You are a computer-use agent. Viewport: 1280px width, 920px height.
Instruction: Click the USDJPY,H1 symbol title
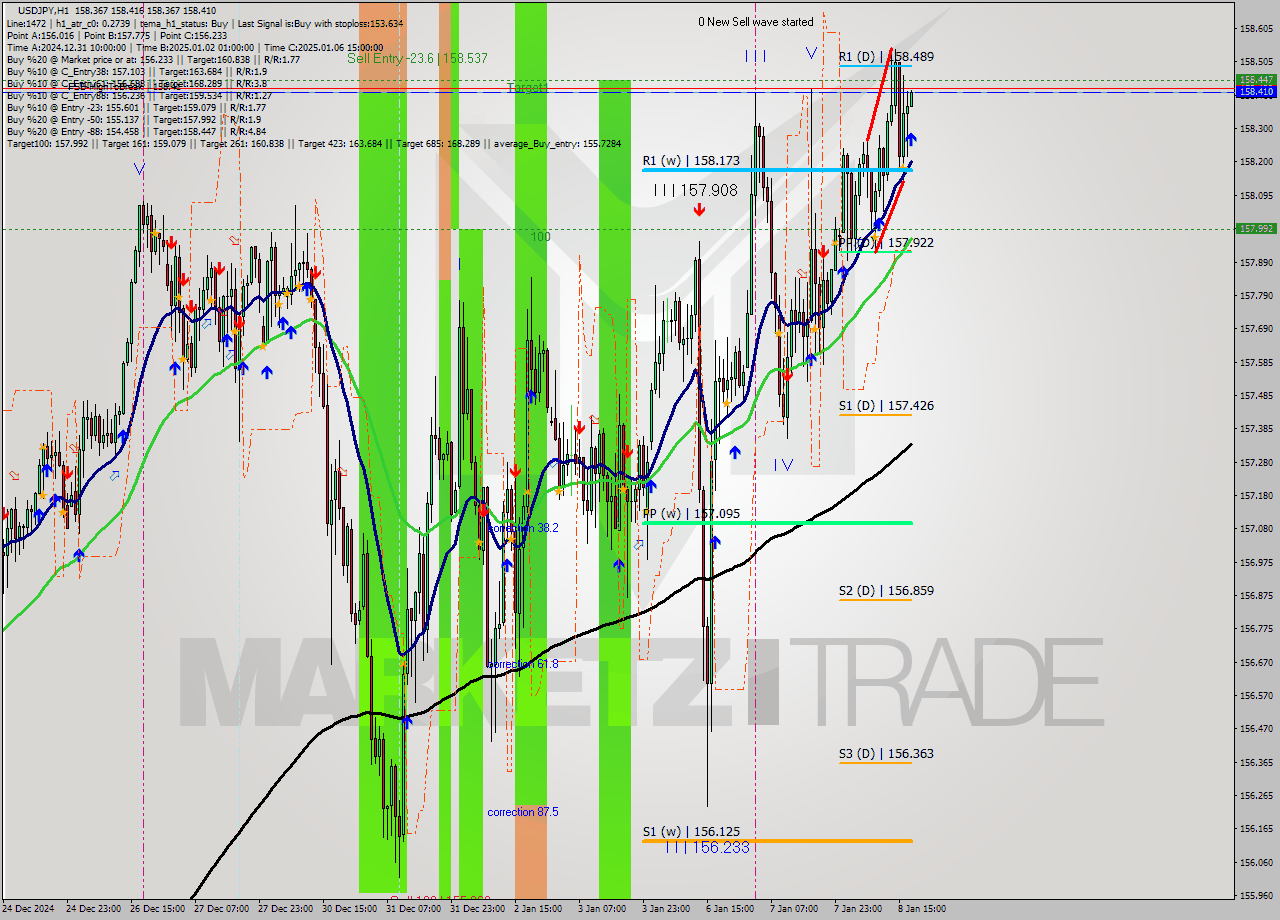click(43, 10)
